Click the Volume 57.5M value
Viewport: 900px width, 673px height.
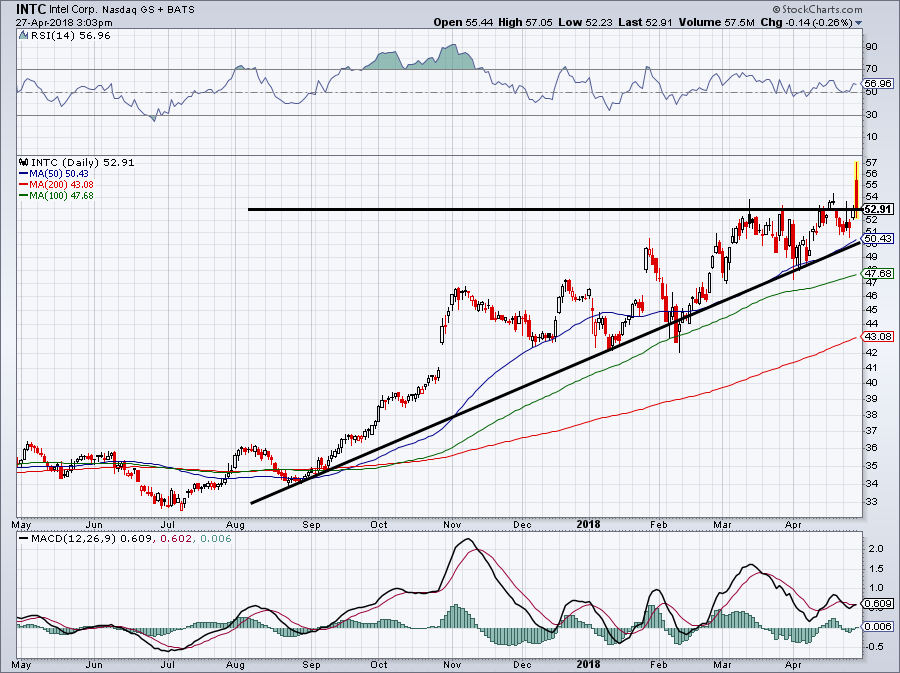717,22
